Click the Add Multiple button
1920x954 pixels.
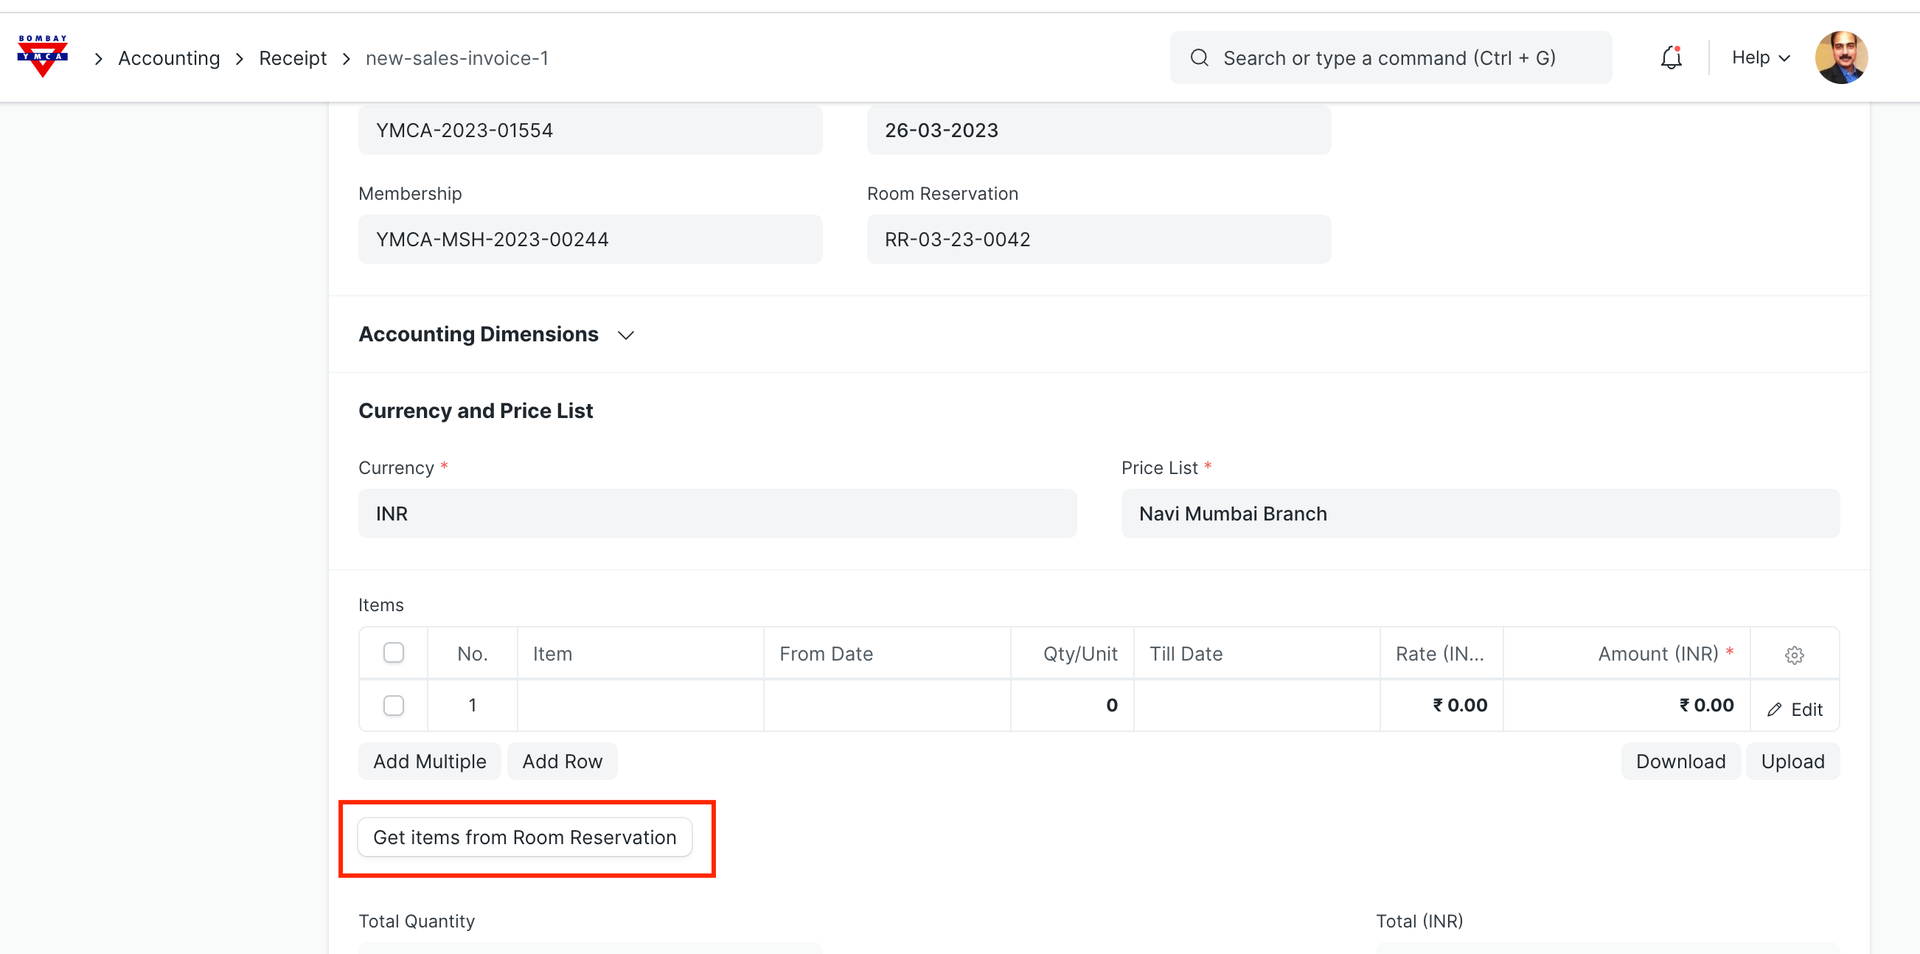[429, 761]
